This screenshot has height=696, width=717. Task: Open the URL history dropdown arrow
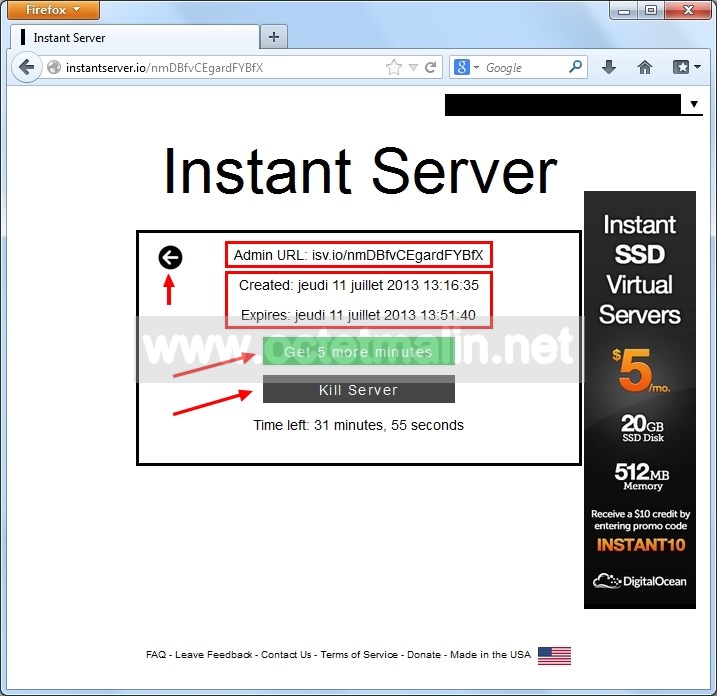click(x=413, y=68)
